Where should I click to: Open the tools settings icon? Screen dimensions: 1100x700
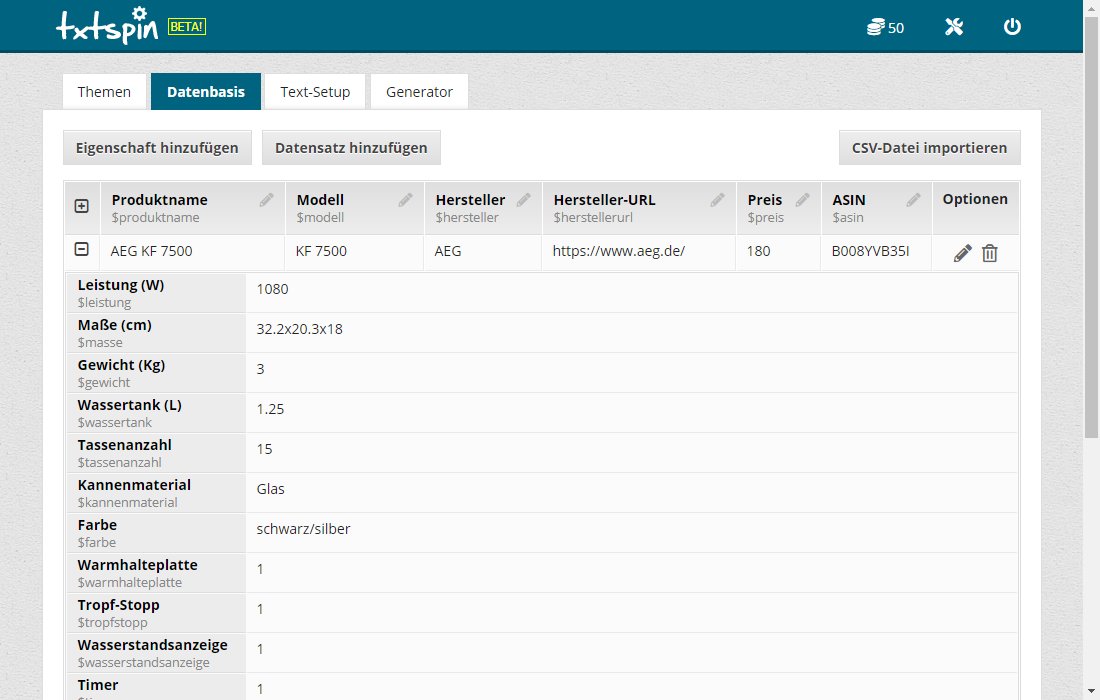coord(953,27)
